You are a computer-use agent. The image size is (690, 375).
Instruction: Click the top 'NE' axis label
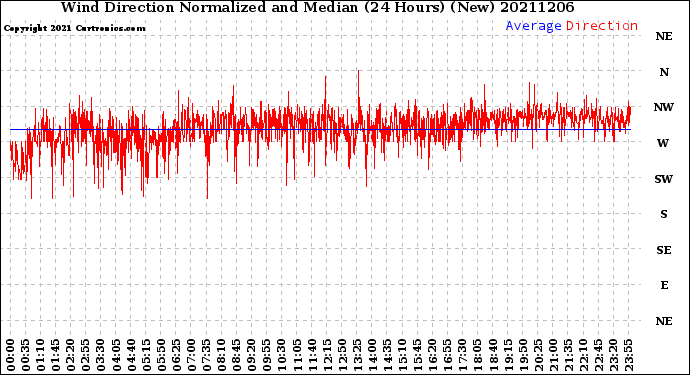[664, 37]
